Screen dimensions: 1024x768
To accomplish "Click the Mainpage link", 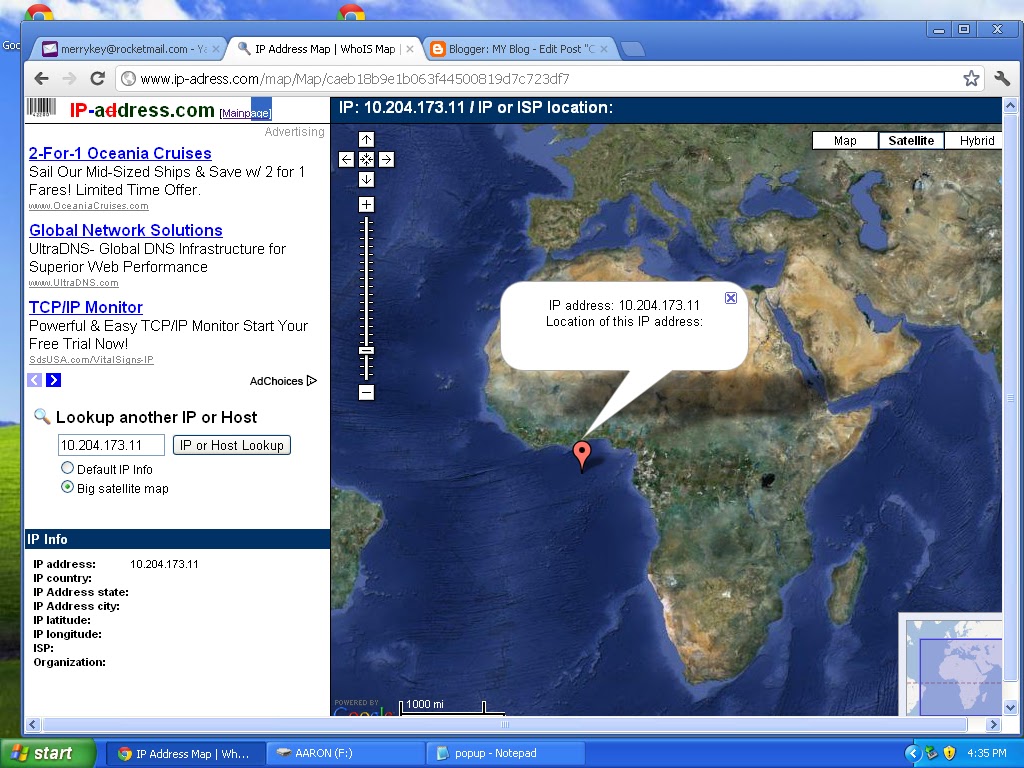I will (246, 113).
